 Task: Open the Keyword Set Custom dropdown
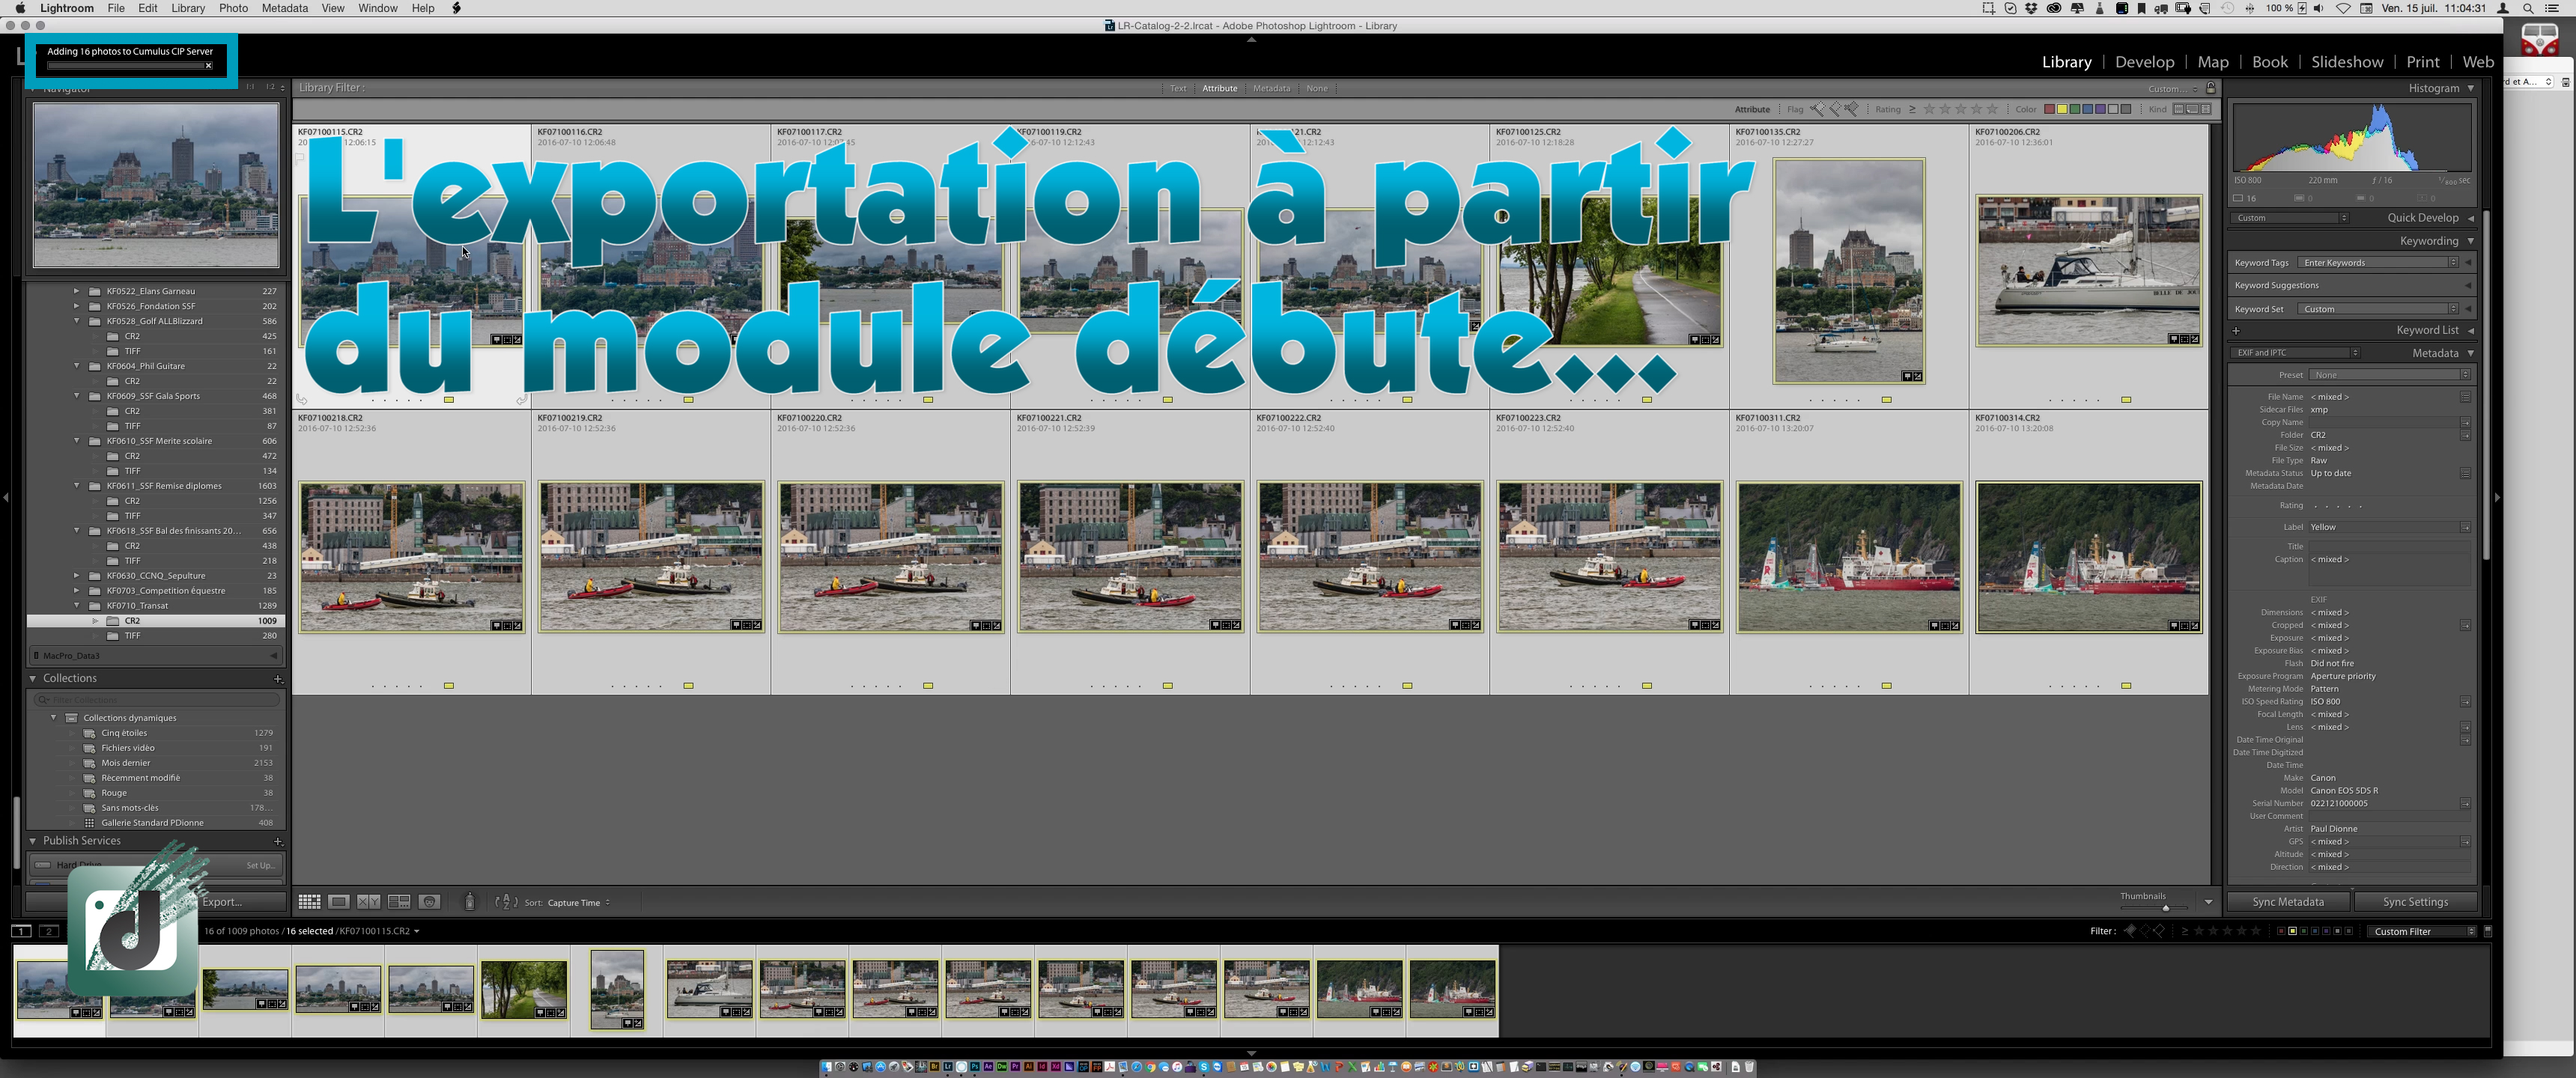point(2378,309)
